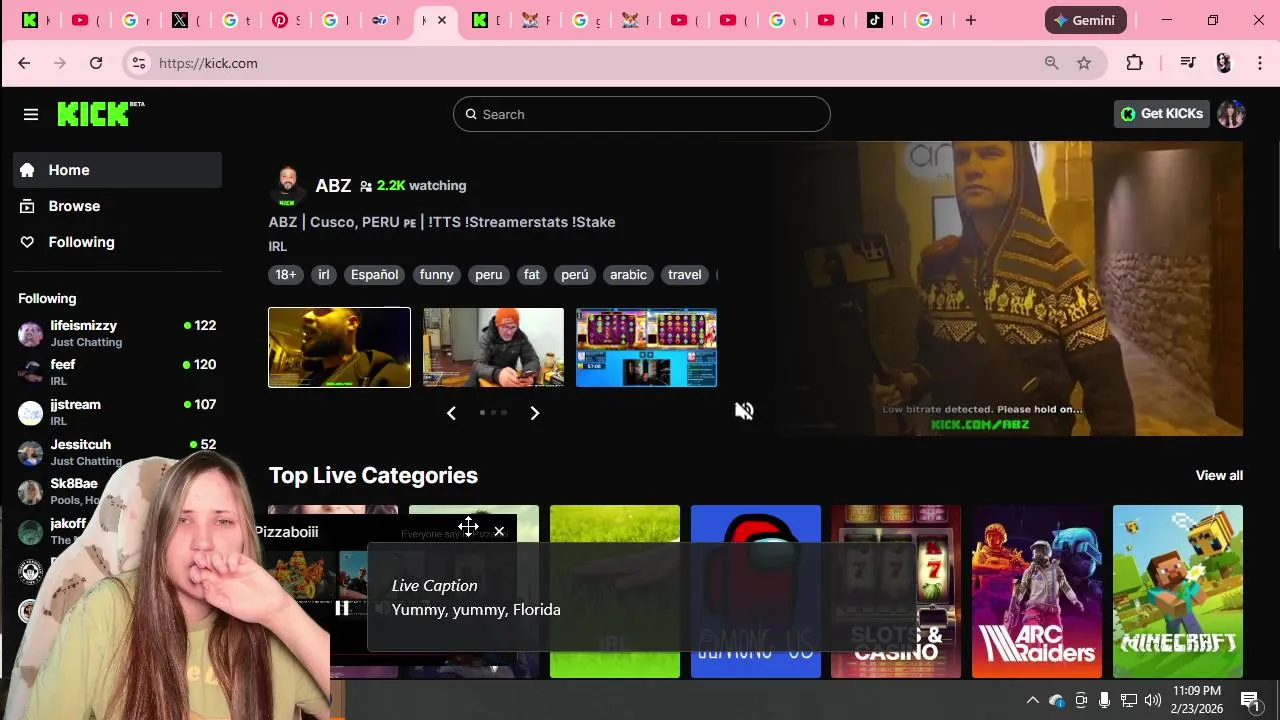Open the hamburger sidebar menu
This screenshot has width=1280, height=720.
click(x=31, y=114)
